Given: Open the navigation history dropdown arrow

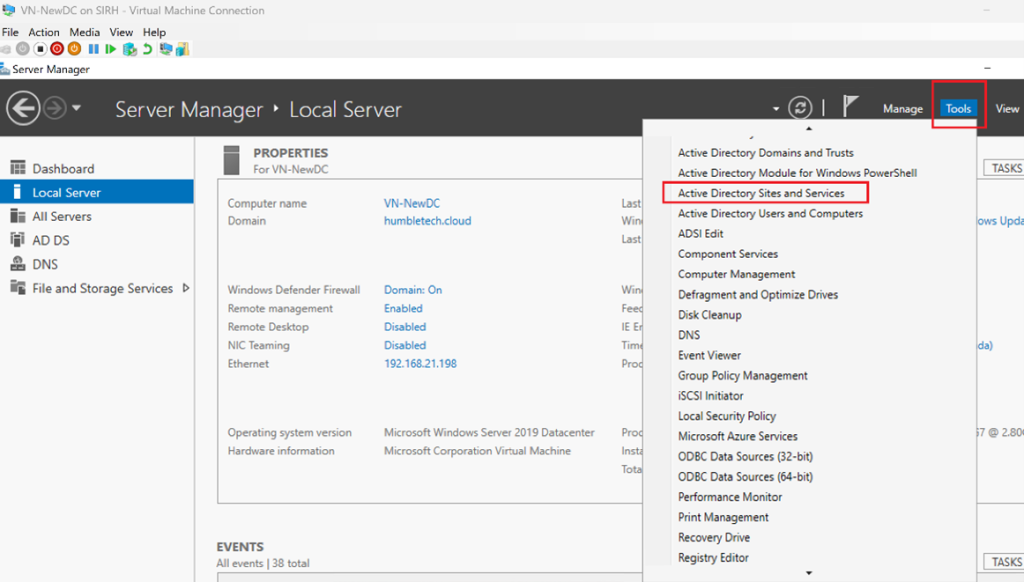Looking at the screenshot, I should pyautogui.click(x=77, y=108).
